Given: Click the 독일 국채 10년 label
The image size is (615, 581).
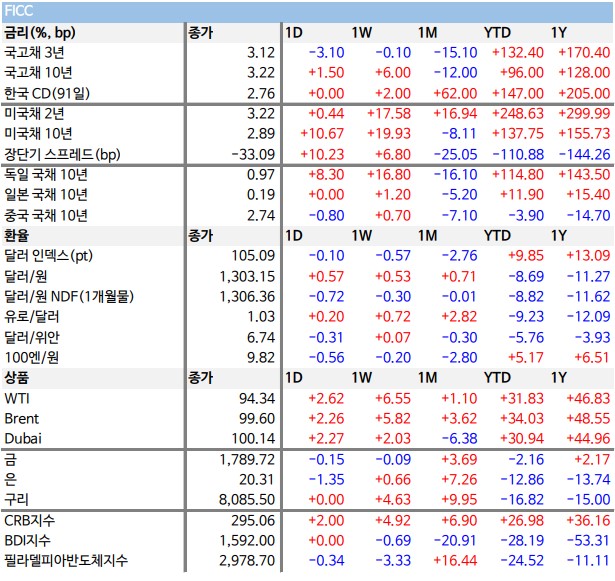Looking at the screenshot, I should click(46, 175).
